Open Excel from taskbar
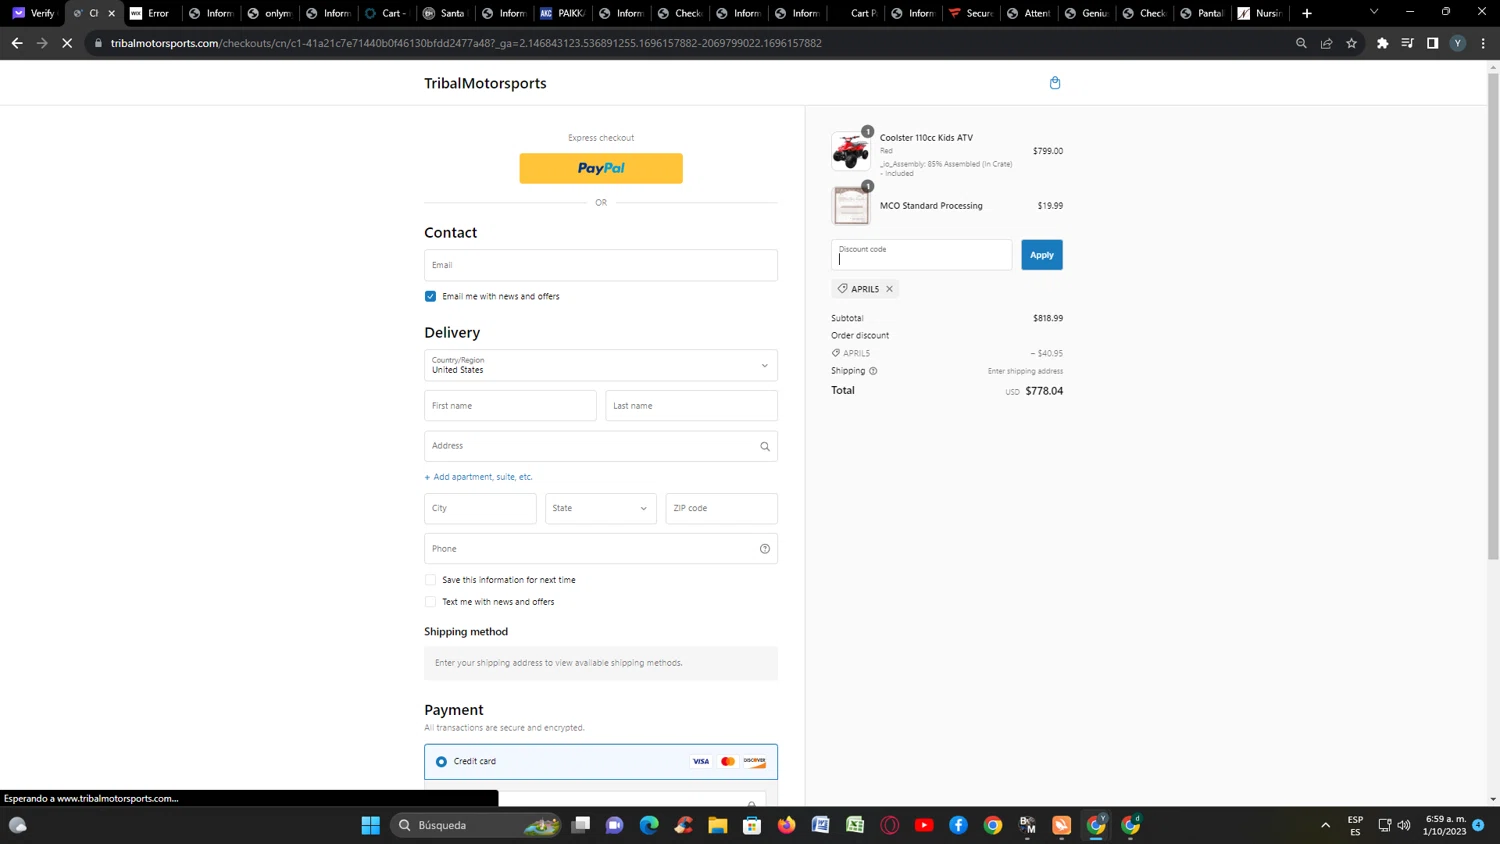1500x844 pixels. point(855,825)
